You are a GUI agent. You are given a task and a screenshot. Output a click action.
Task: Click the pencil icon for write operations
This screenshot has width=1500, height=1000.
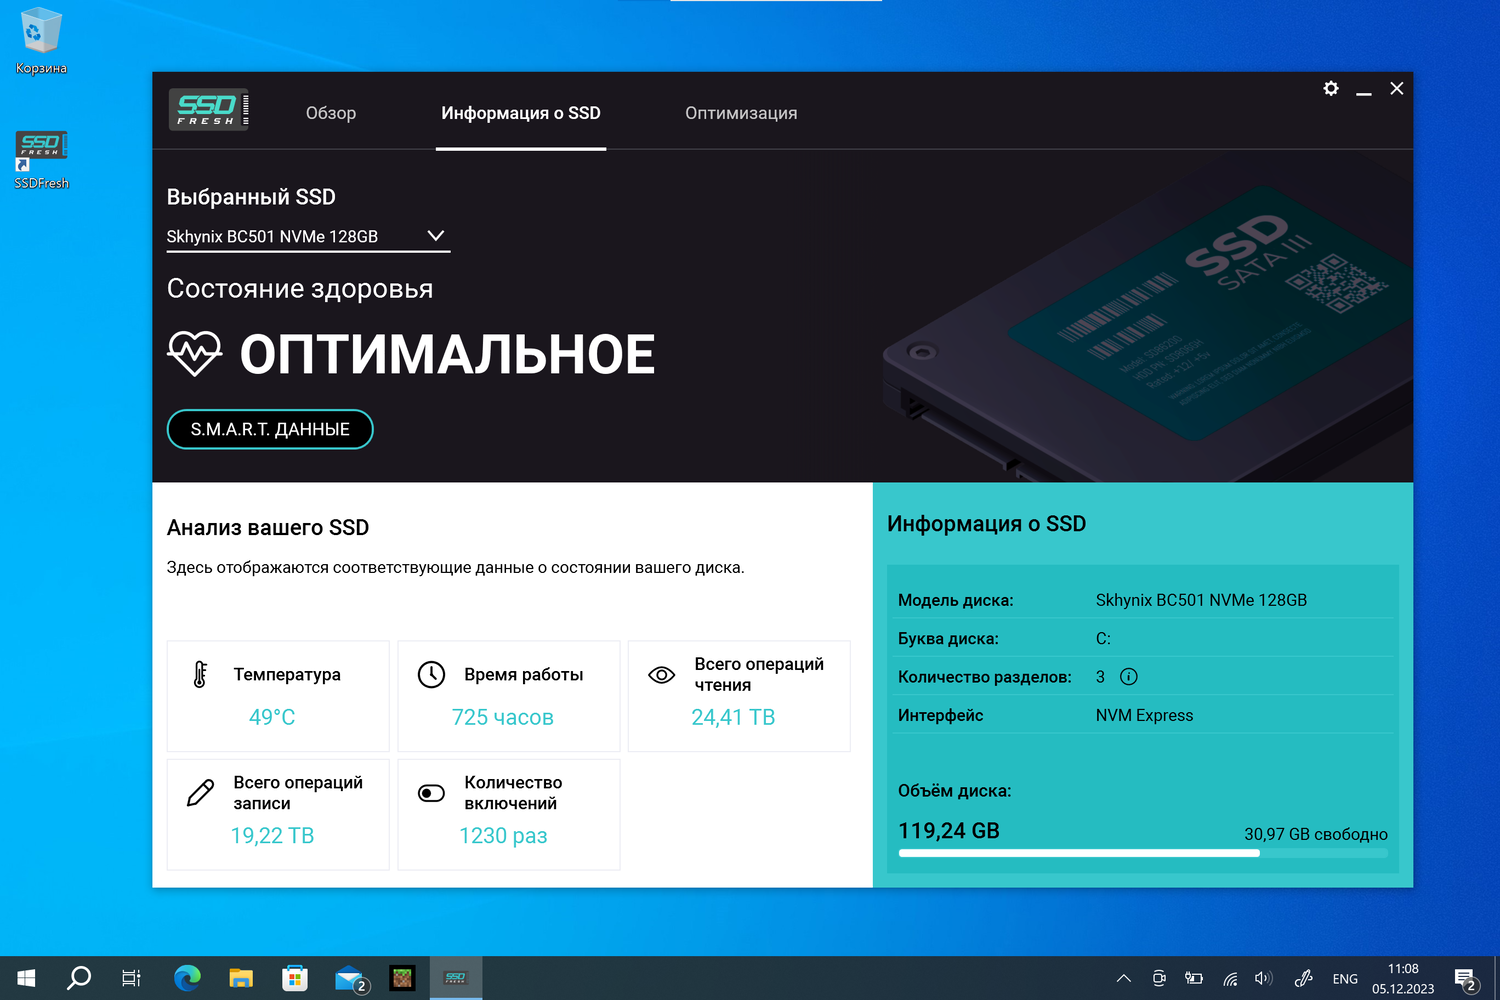coord(200,793)
